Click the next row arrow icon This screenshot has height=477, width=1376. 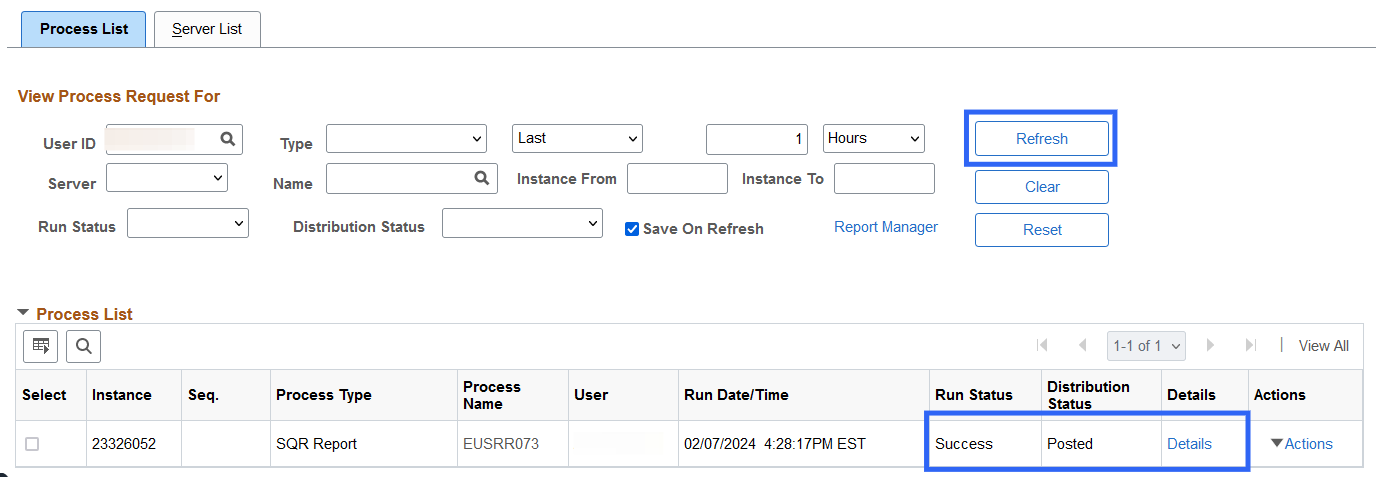[1210, 346]
